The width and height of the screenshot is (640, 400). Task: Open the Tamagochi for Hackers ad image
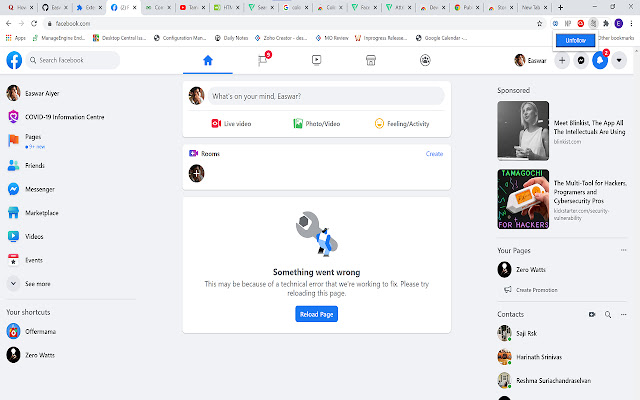(x=523, y=199)
